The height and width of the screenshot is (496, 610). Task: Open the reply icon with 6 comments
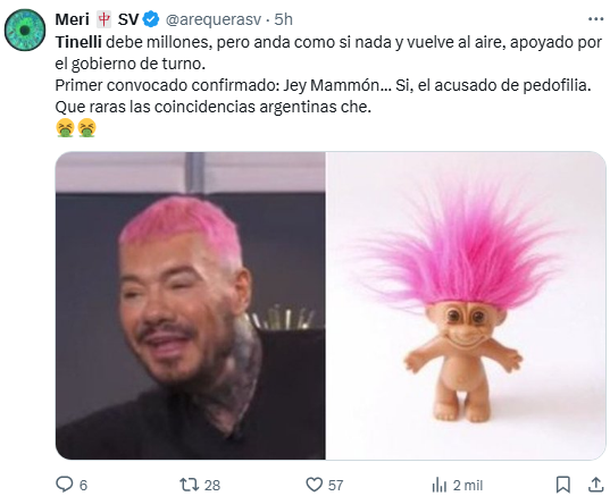tap(64, 484)
